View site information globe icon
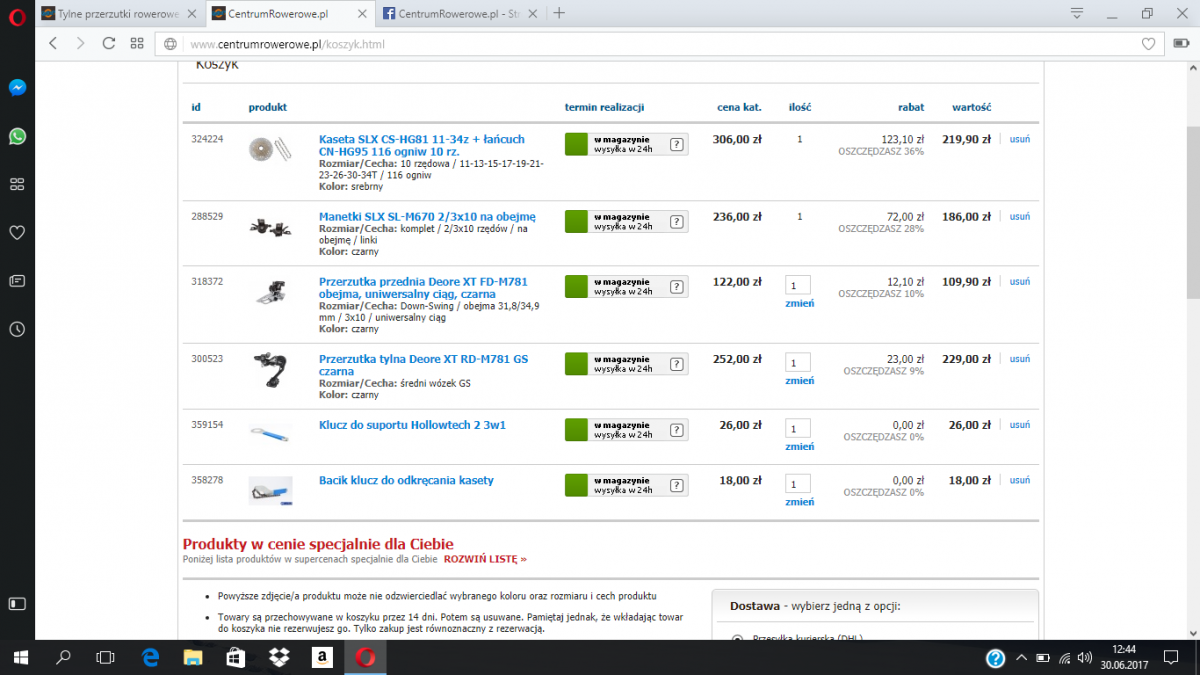 [171, 44]
